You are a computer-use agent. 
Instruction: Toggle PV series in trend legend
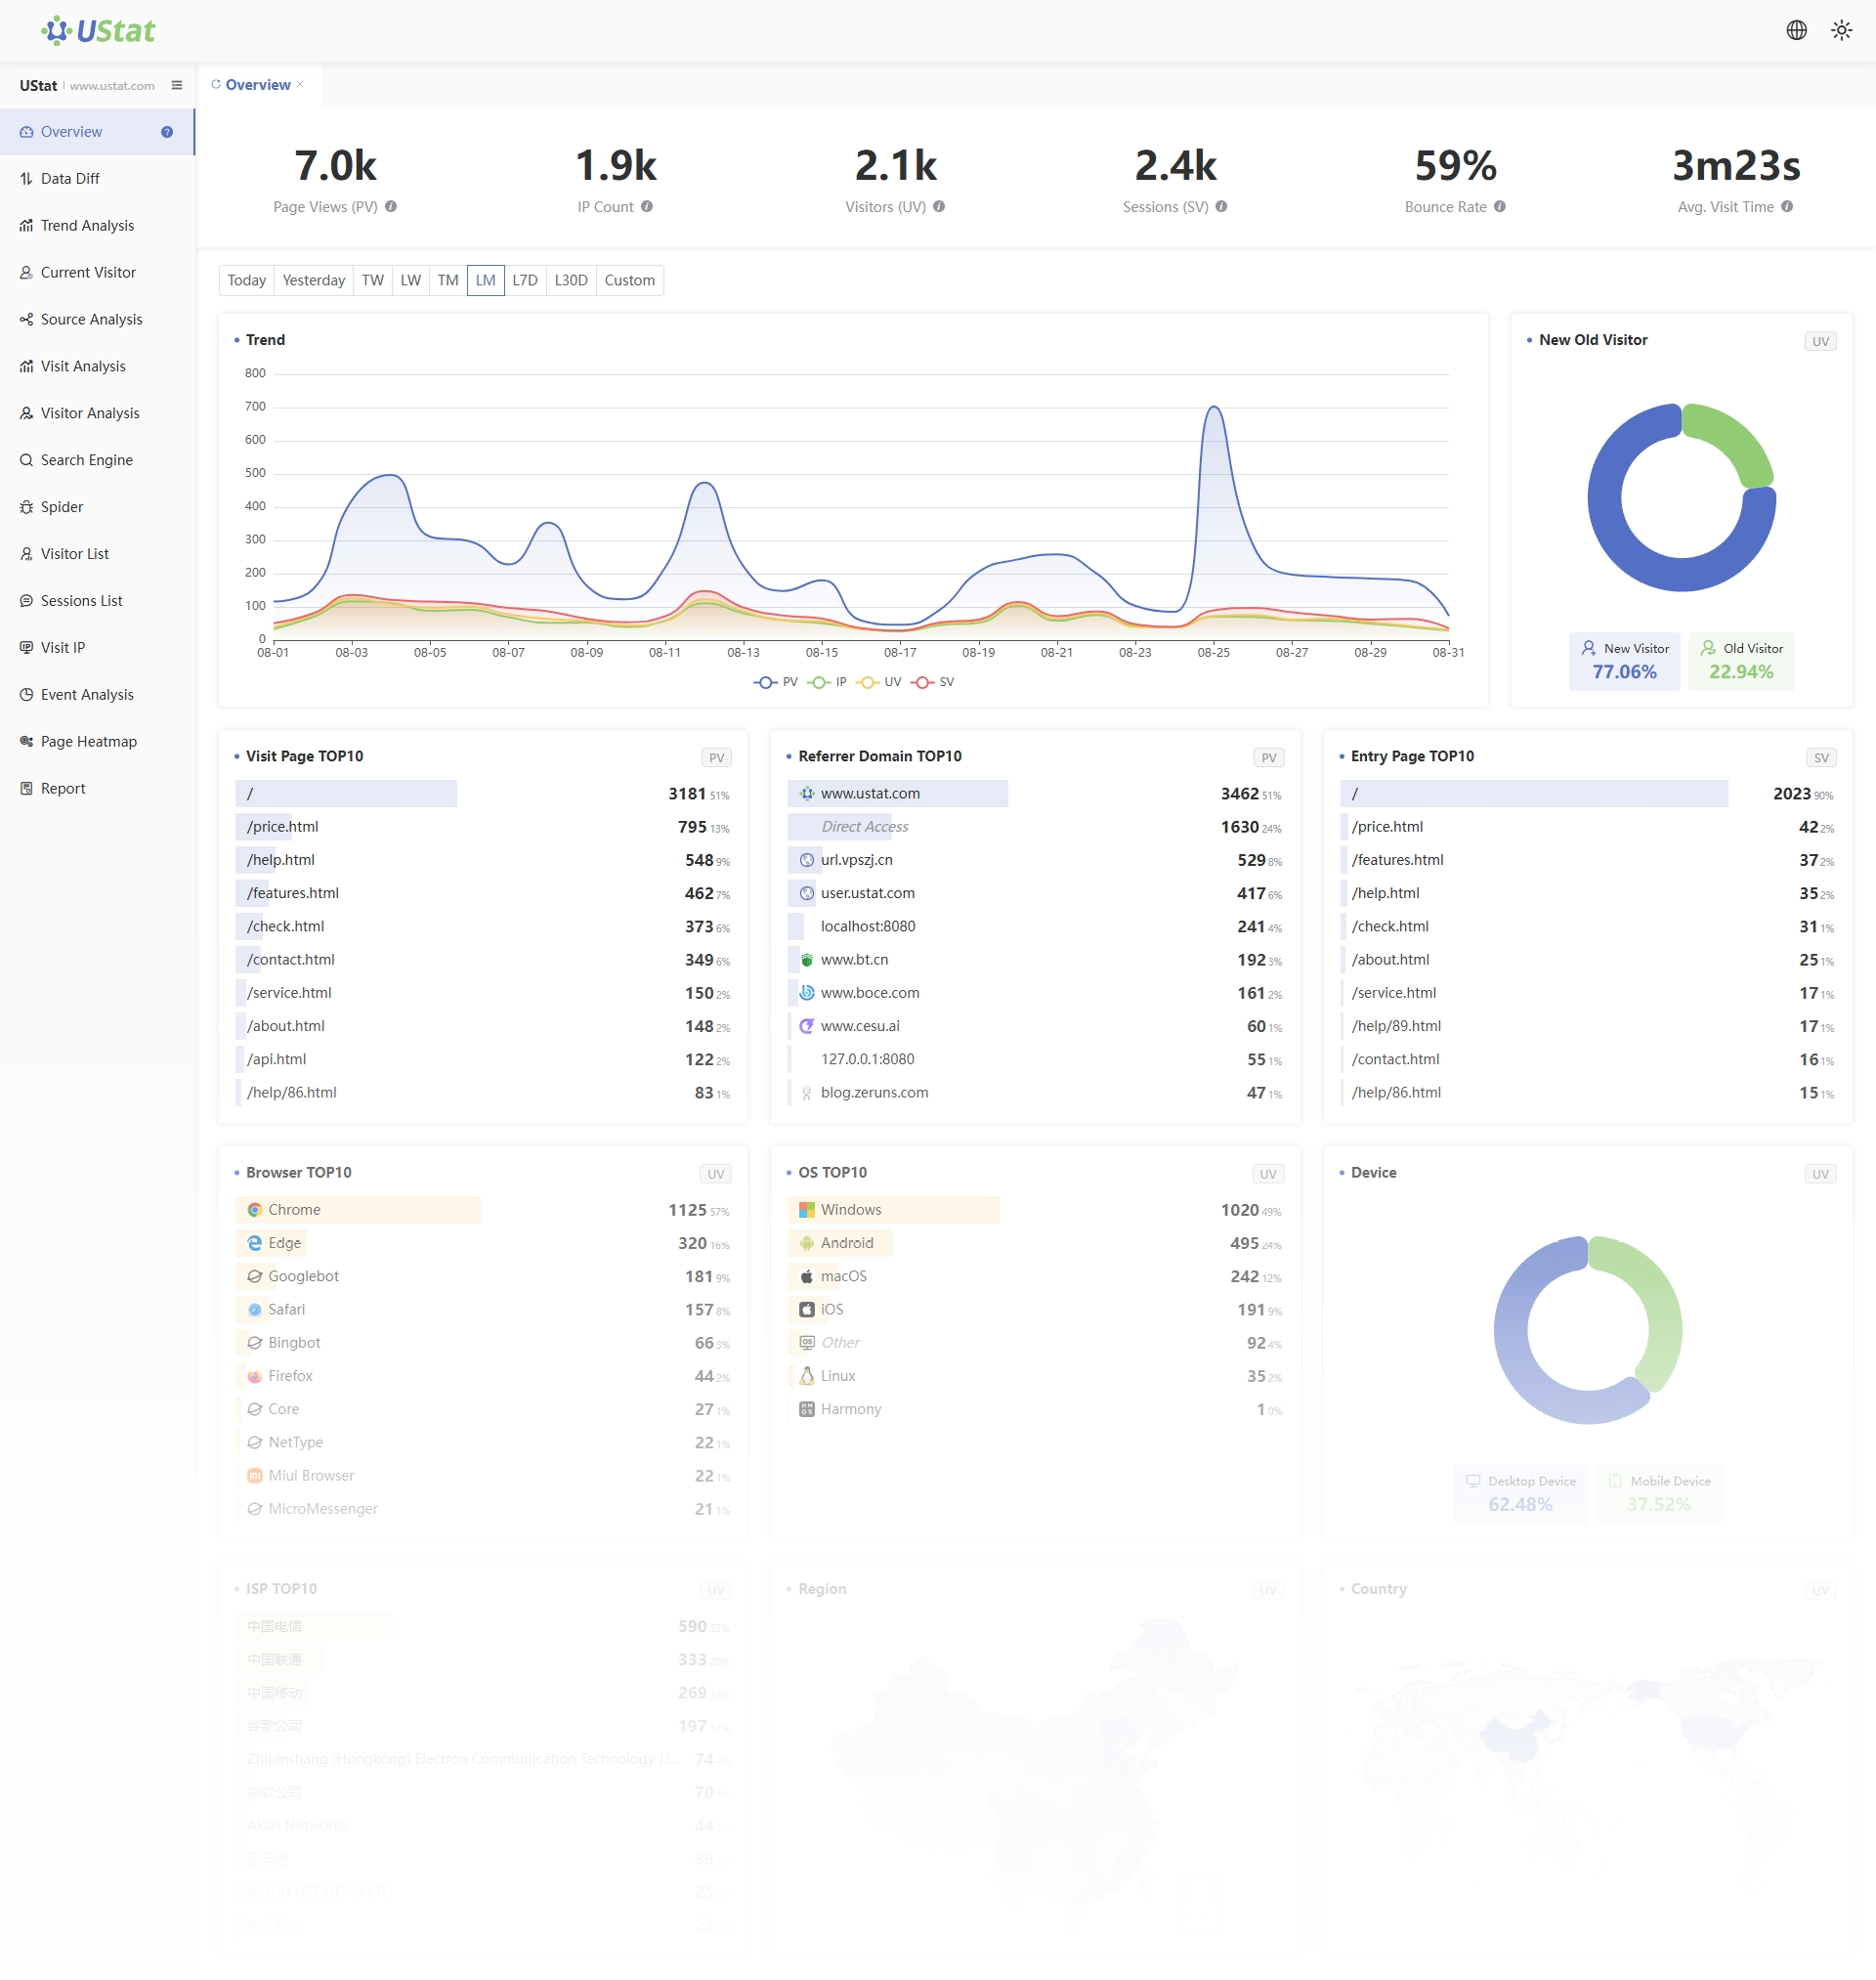coord(775,682)
